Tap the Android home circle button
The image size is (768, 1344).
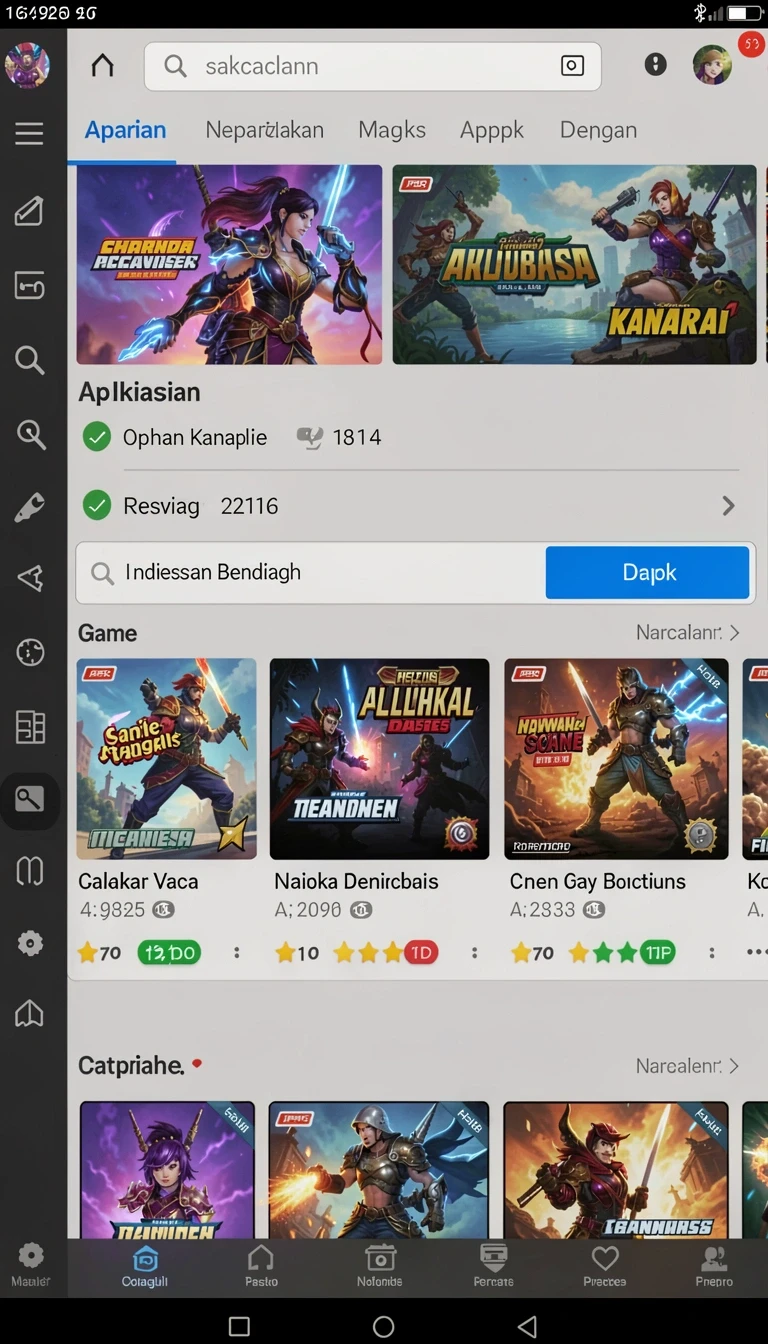coord(384,1326)
